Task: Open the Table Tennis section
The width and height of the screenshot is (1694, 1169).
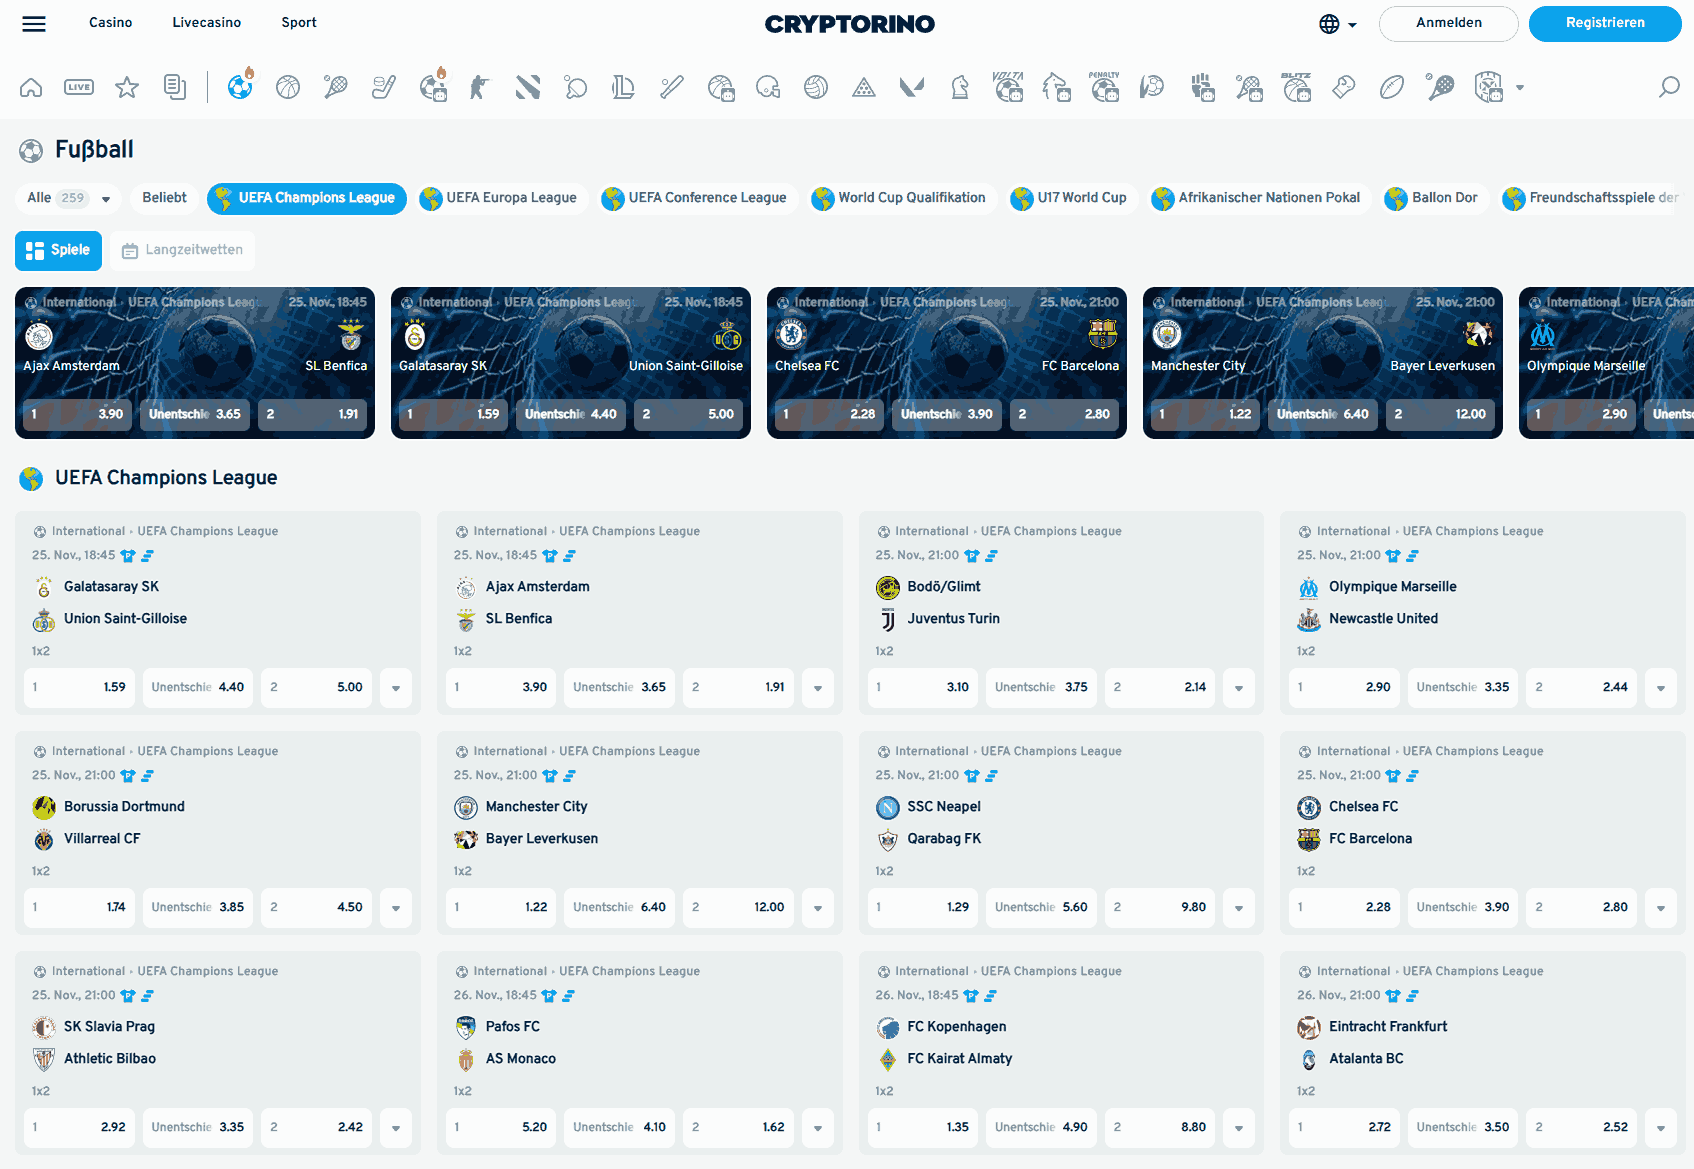Action: (x=576, y=87)
